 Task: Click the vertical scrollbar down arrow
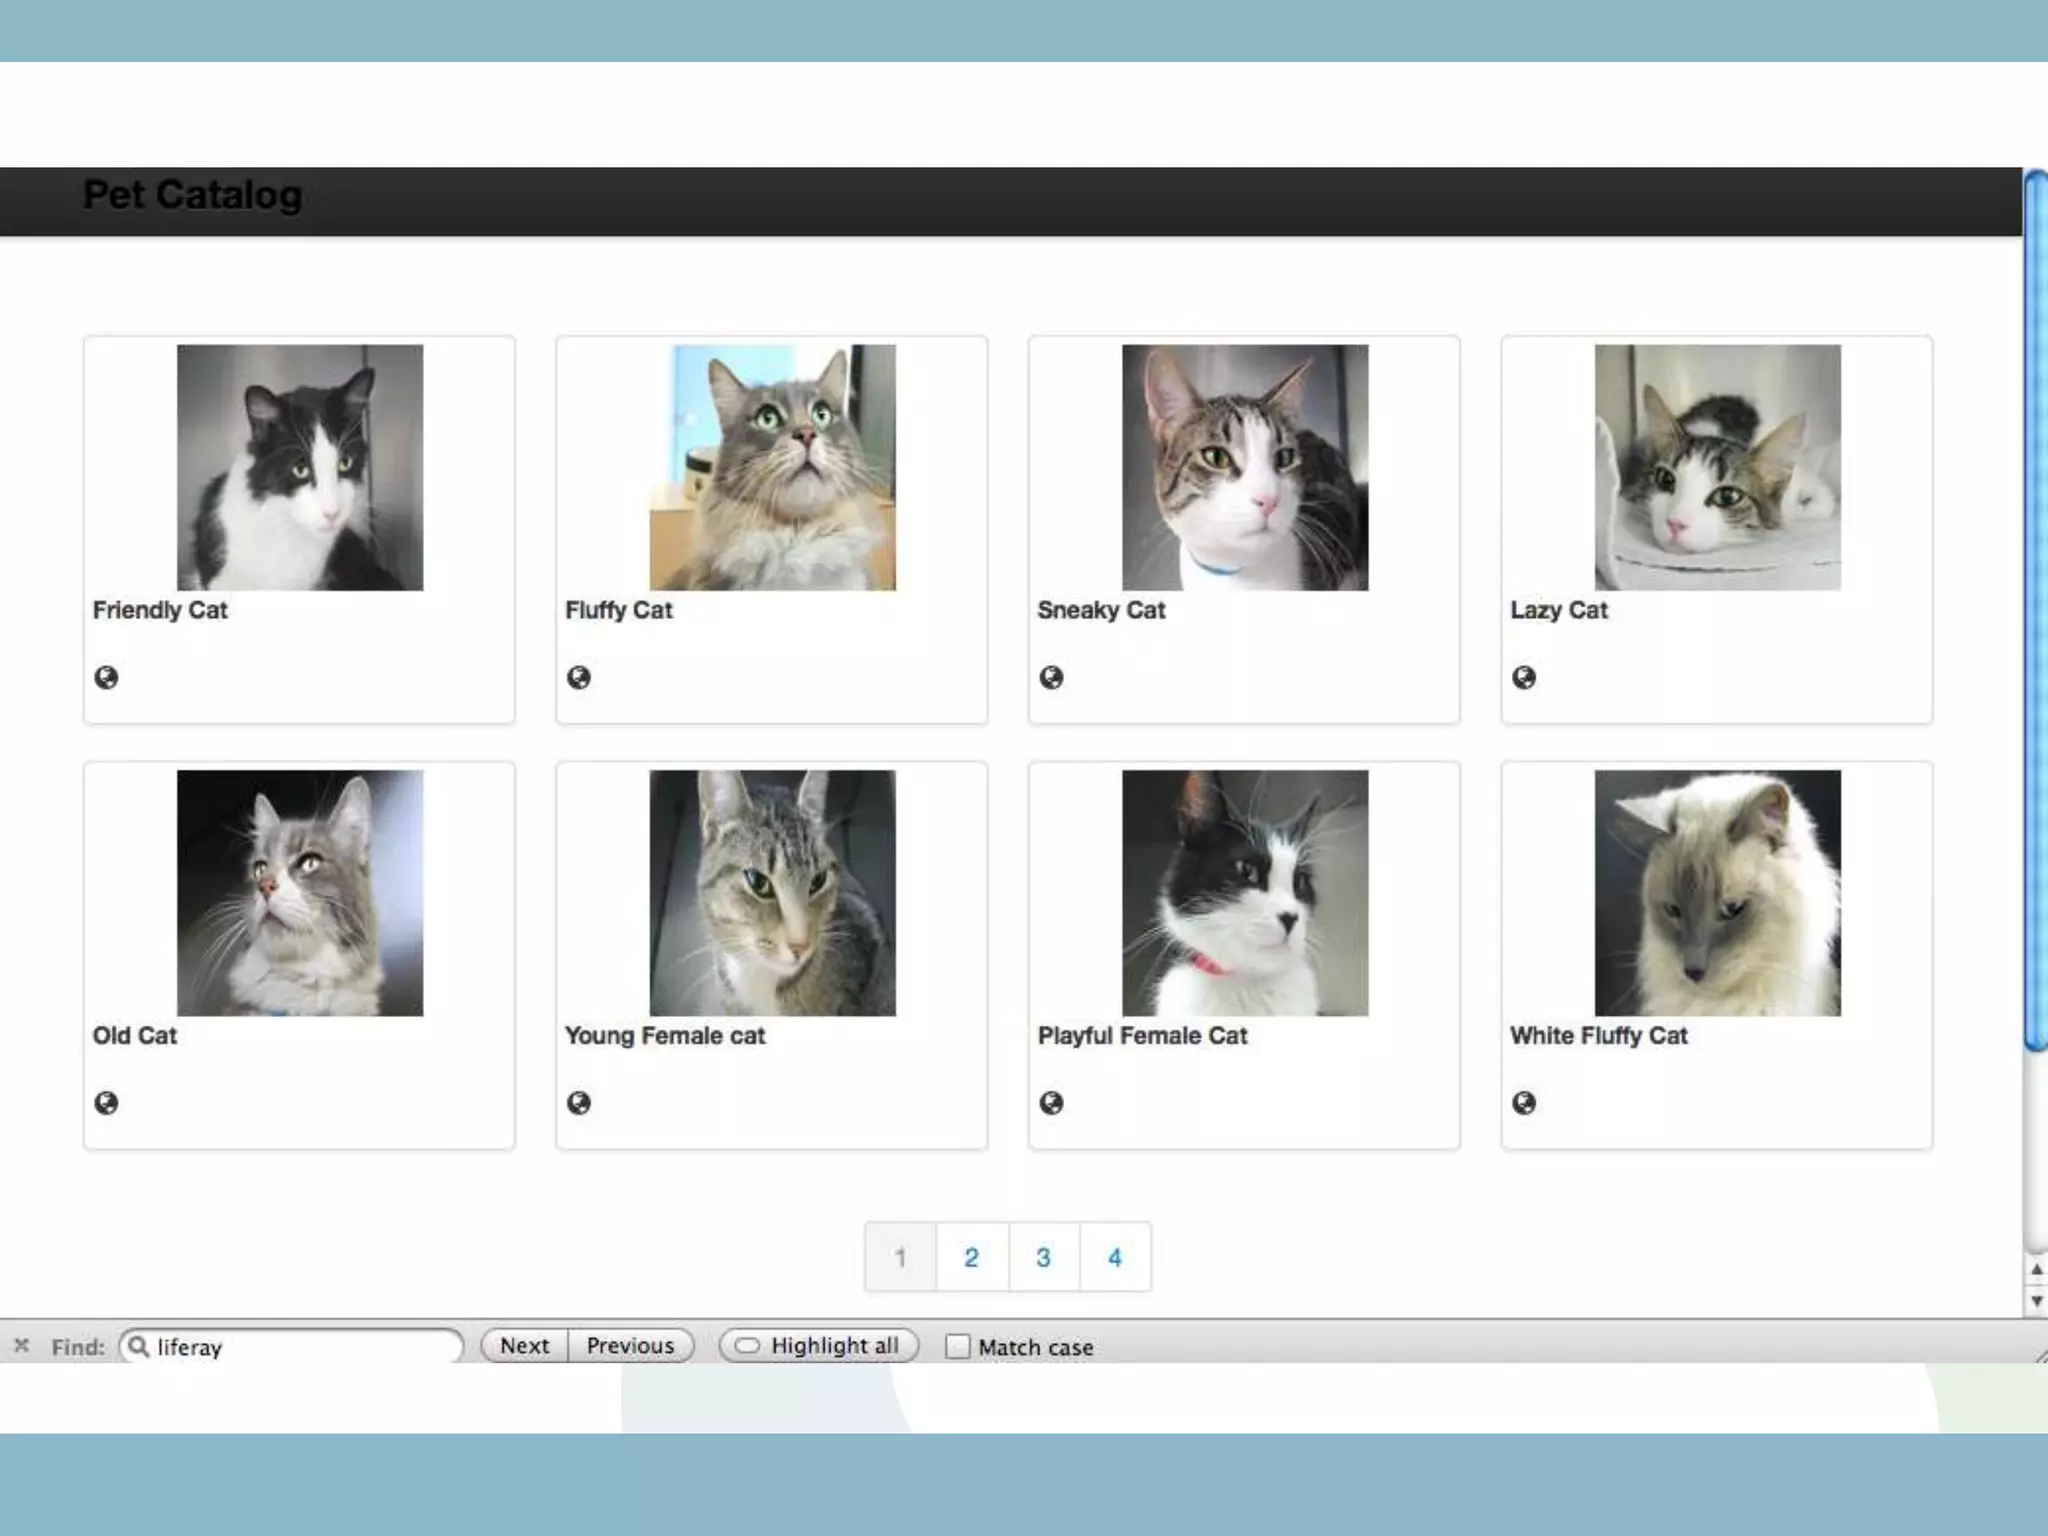coord(2037,1301)
